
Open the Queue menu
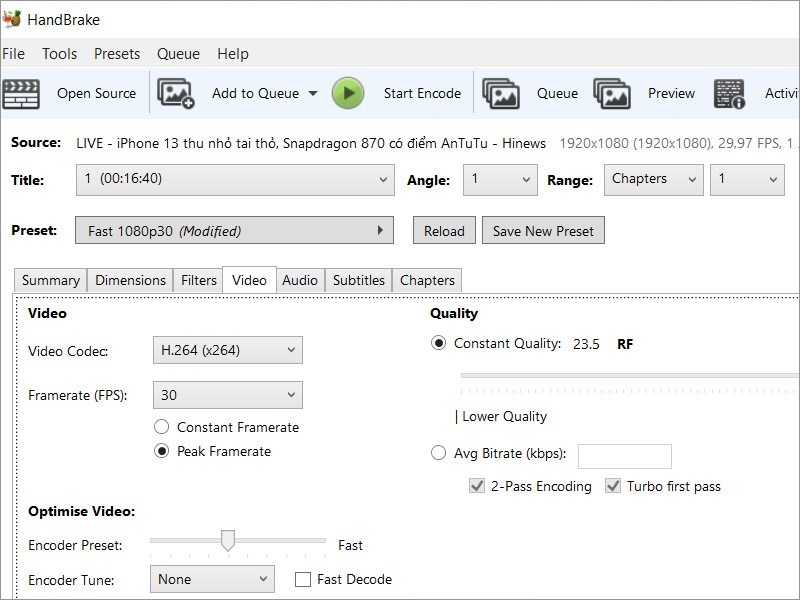pyautogui.click(x=178, y=54)
